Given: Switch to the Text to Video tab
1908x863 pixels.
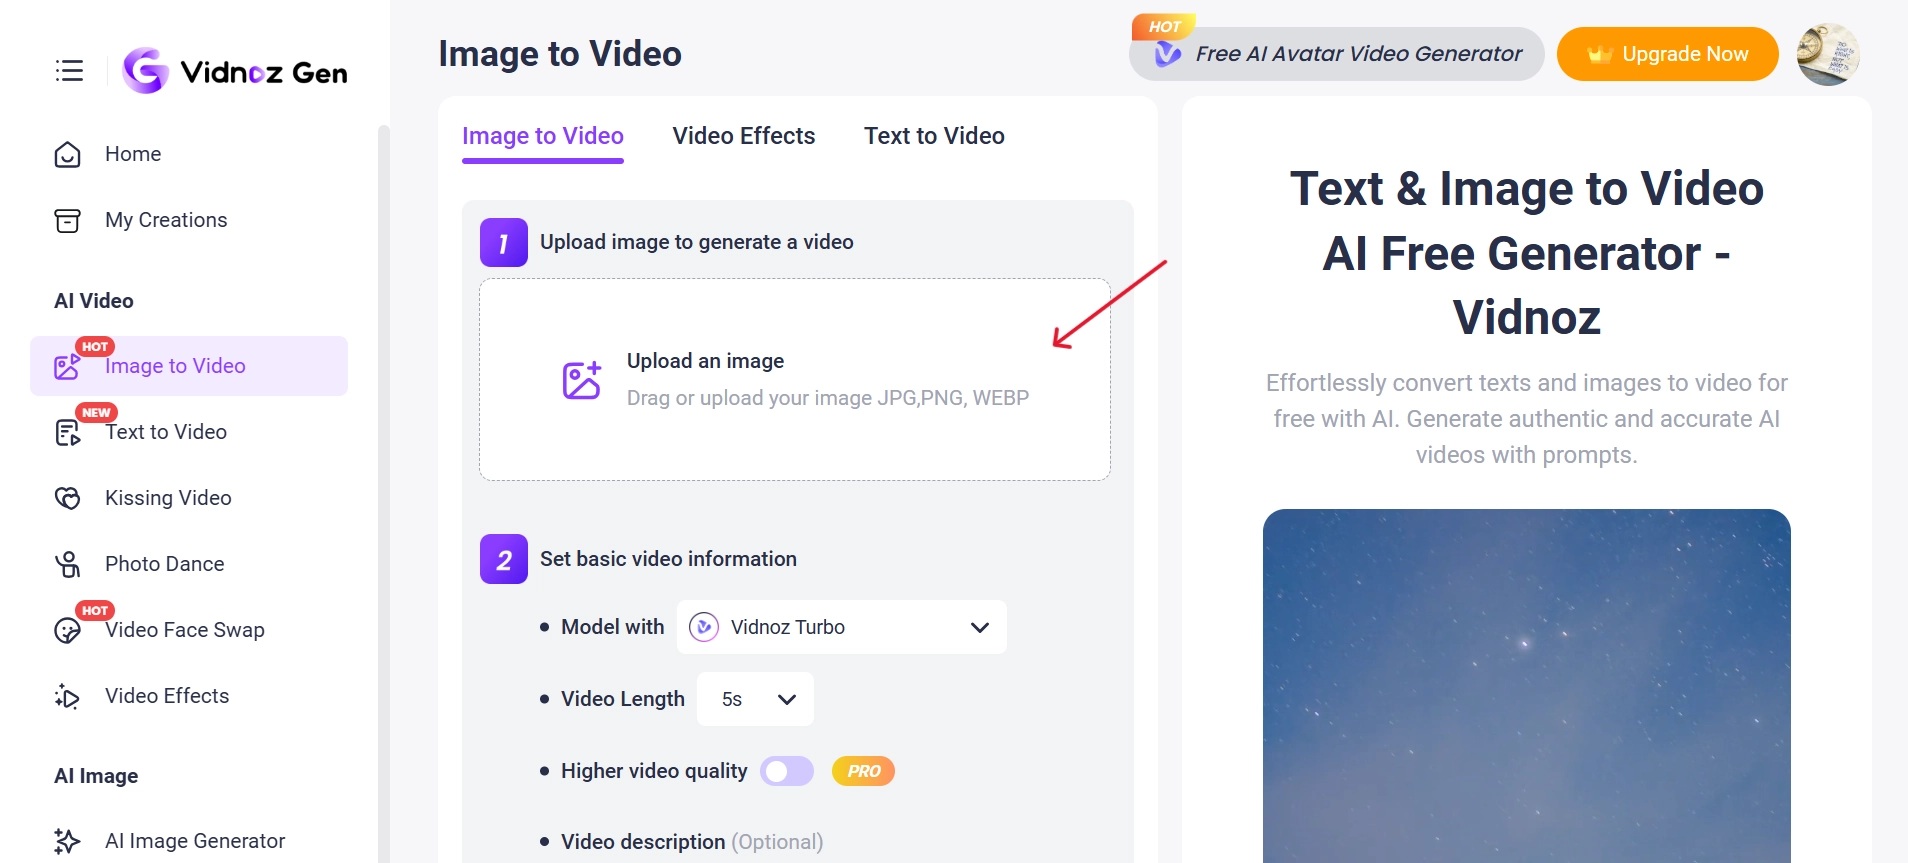Looking at the screenshot, I should point(934,136).
